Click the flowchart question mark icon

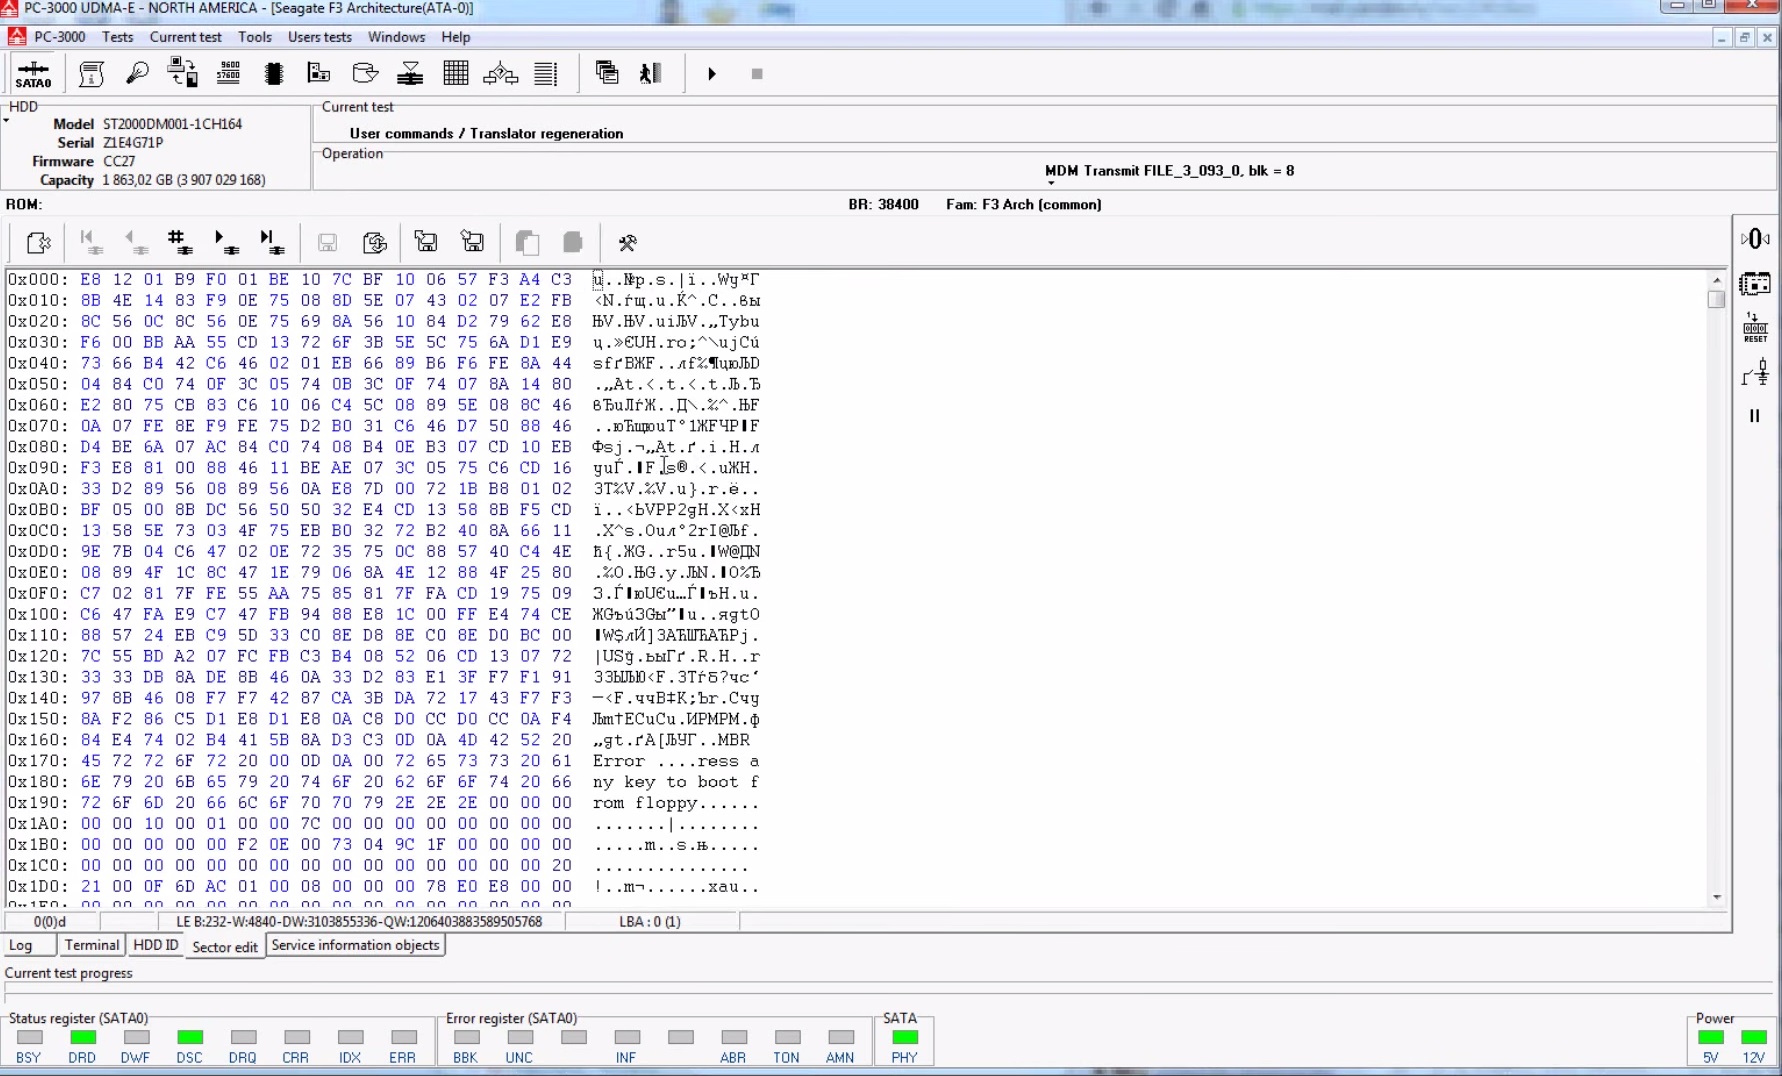tap(500, 73)
